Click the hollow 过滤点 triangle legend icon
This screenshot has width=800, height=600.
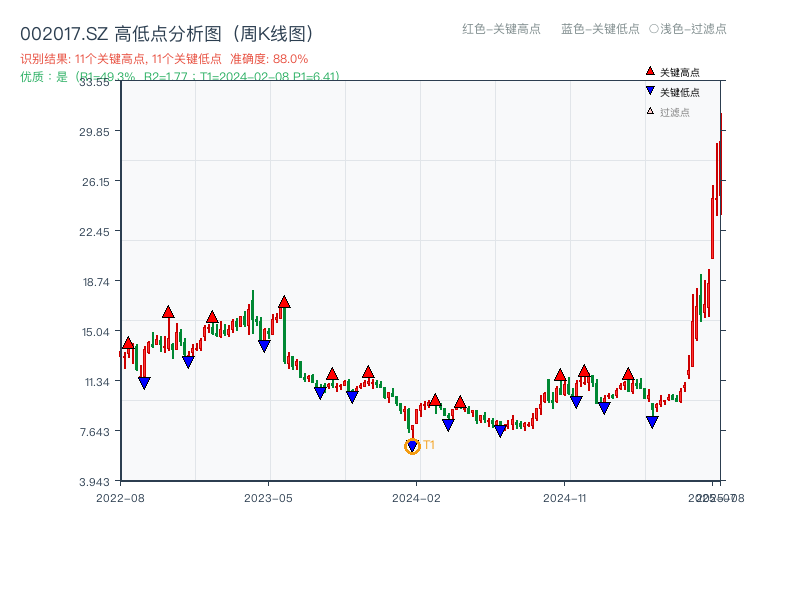(x=650, y=111)
